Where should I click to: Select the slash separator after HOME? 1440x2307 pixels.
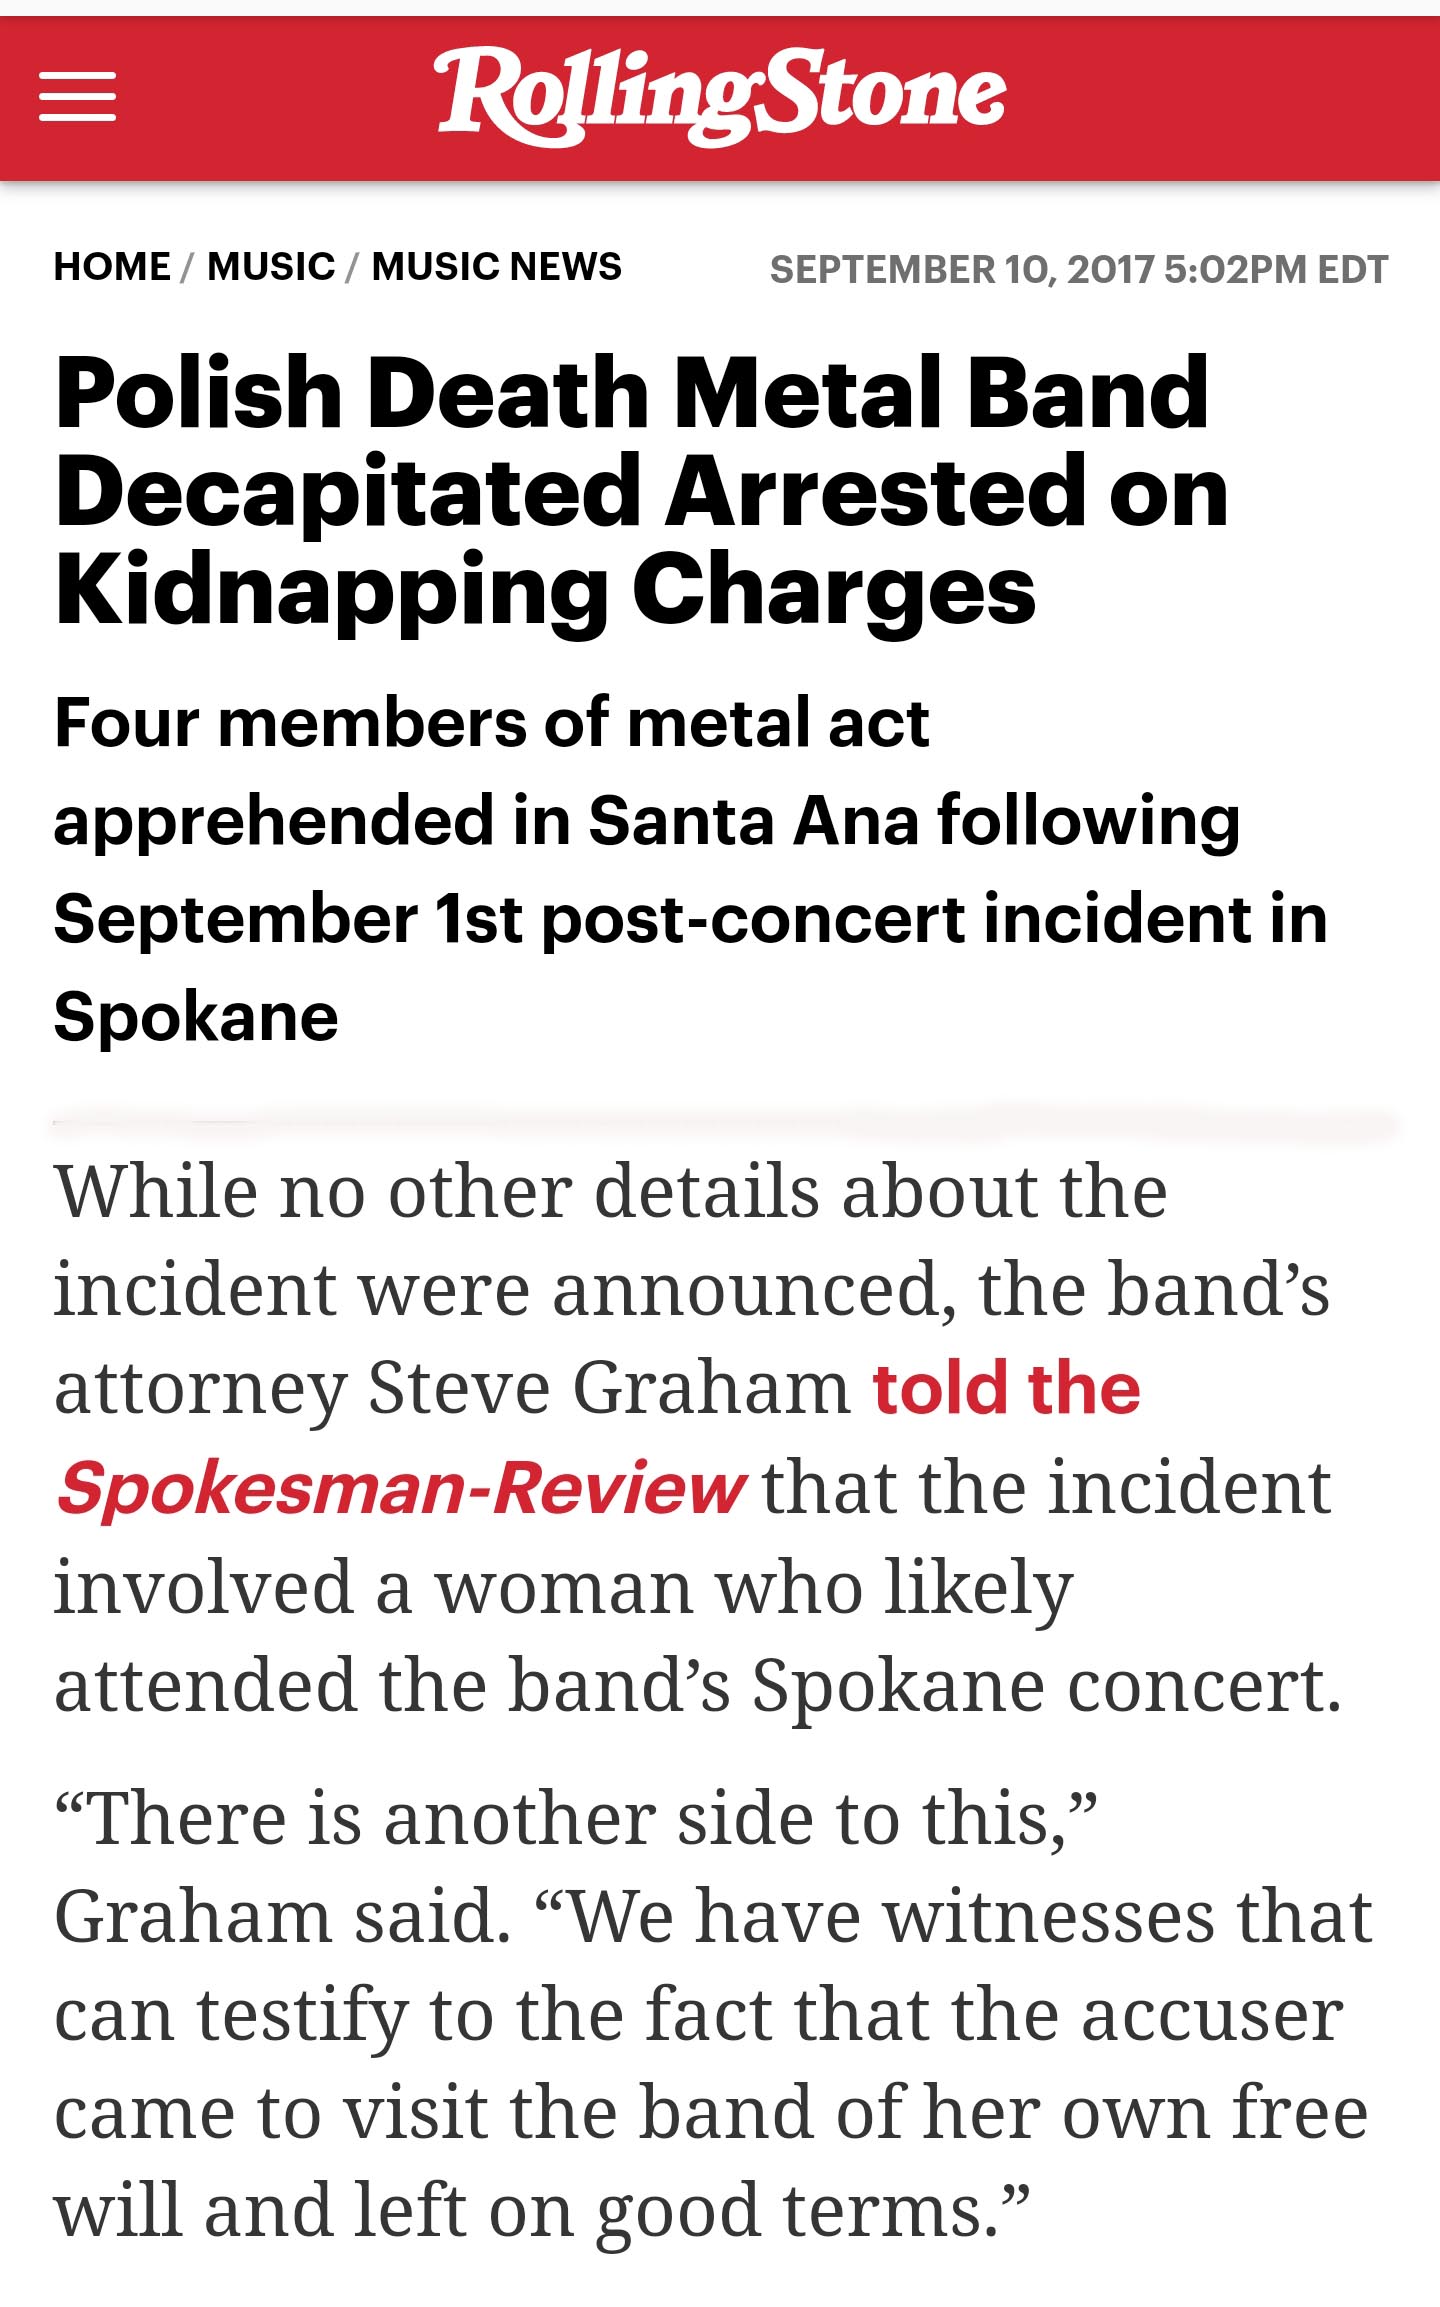click(188, 267)
